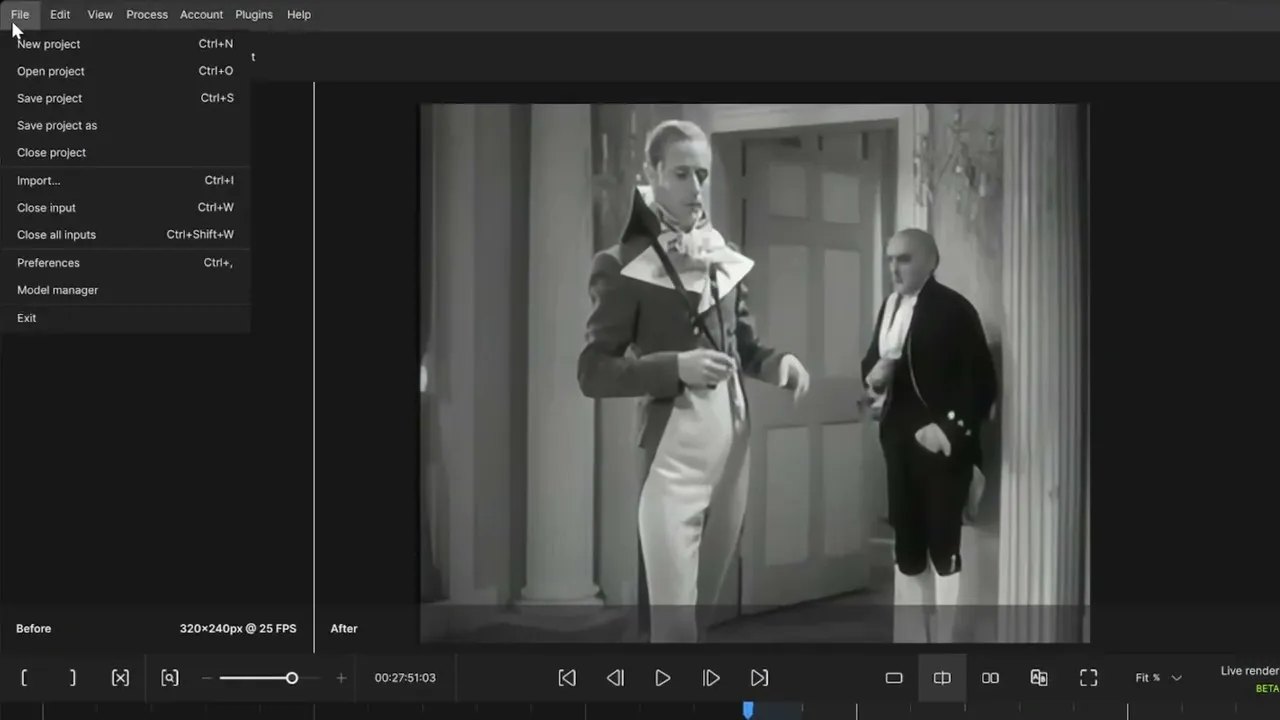Adjust the timeline zoom slider handle
The height and width of the screenshot is (720, 1280).
tap(292, 678)
